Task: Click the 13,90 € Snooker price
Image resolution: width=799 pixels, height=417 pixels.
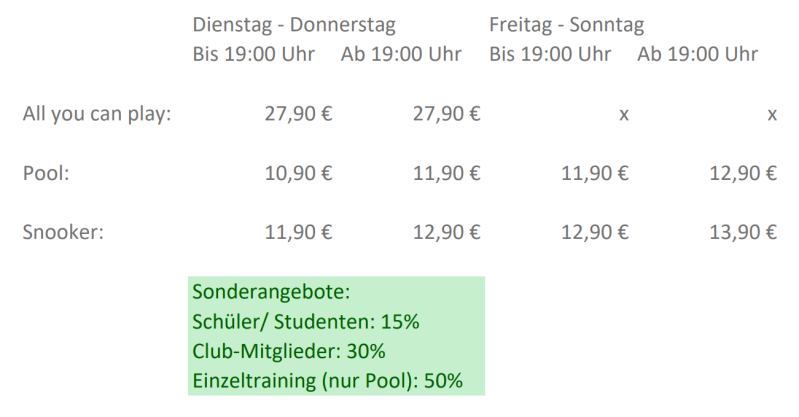Action: click(742, 233)
